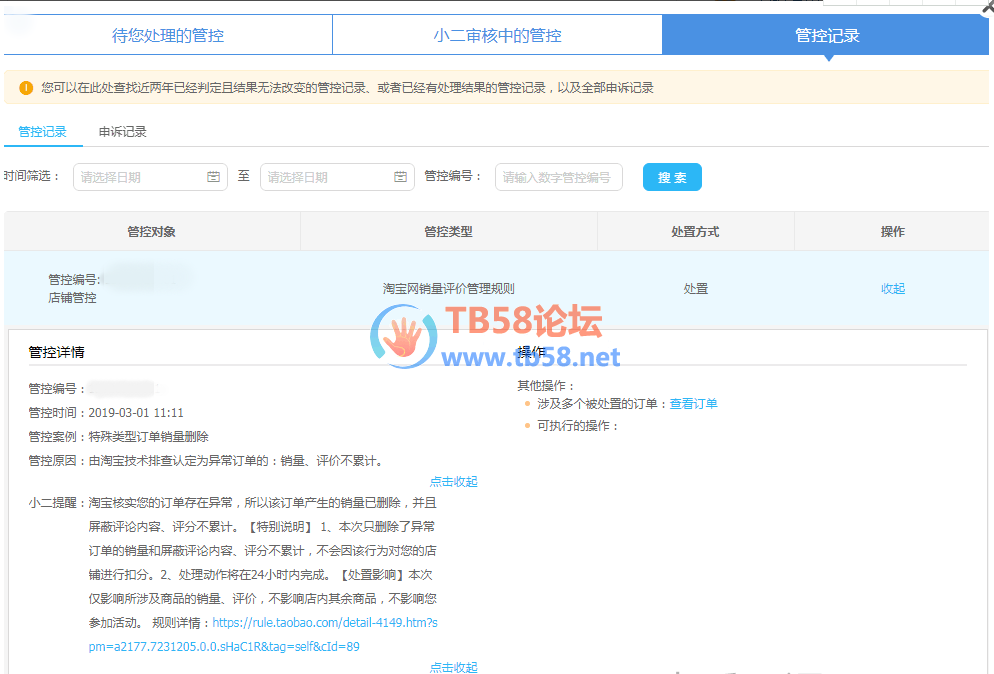Click 点击收起 below 管控原因
The image size is (994, 674).
click(454, 482)
